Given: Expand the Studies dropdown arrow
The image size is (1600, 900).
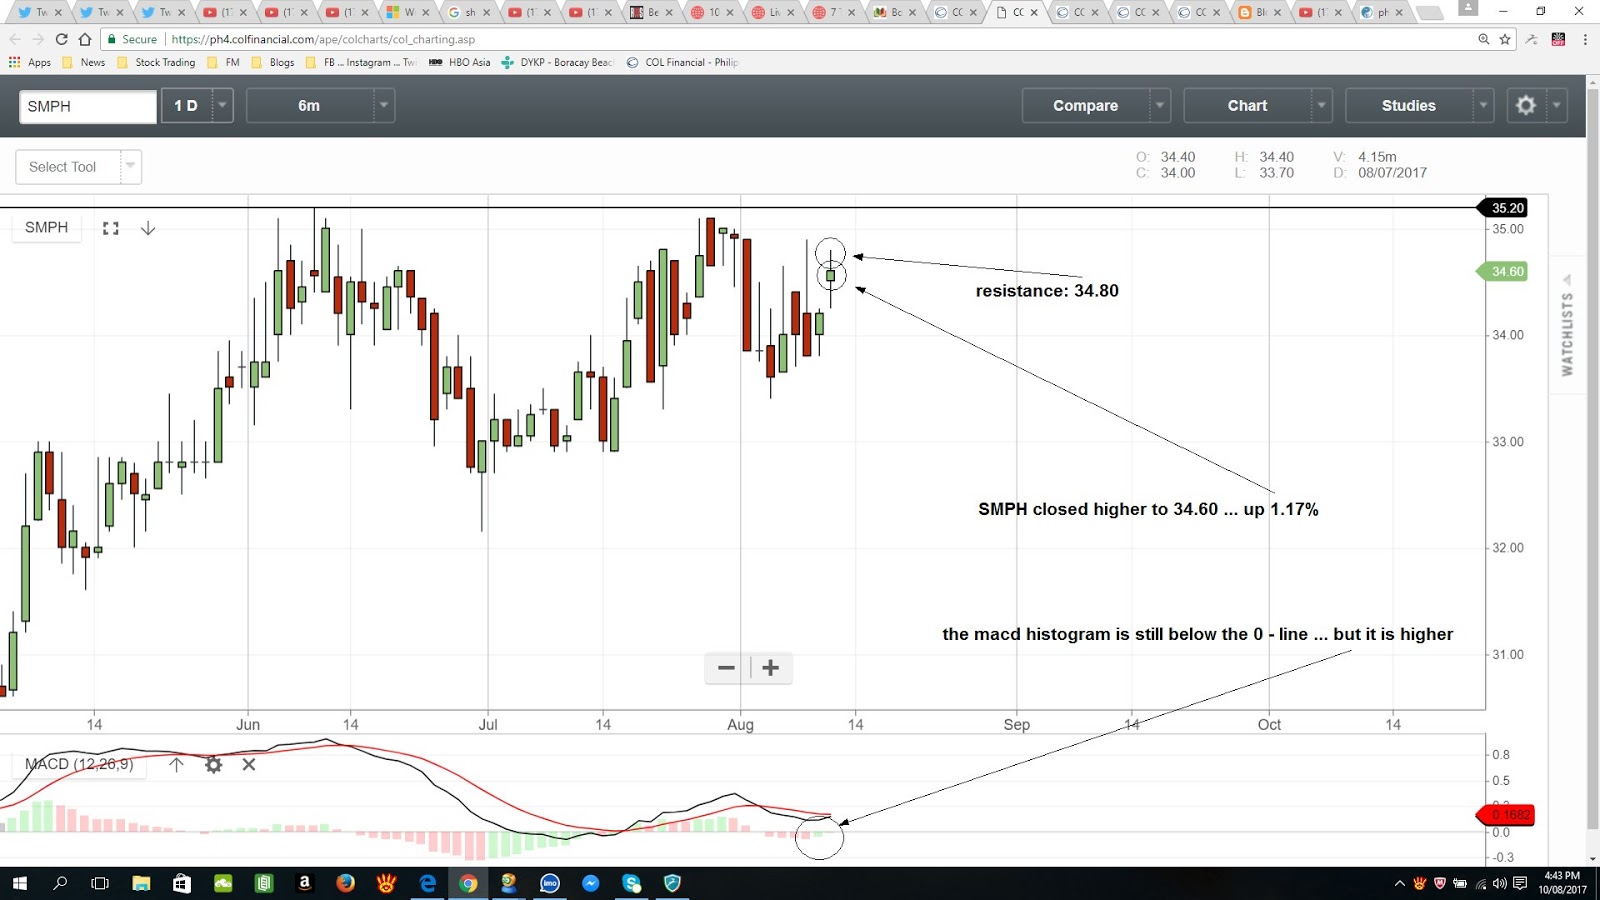Looking at the screenshot, I should tap(1484, 105).
